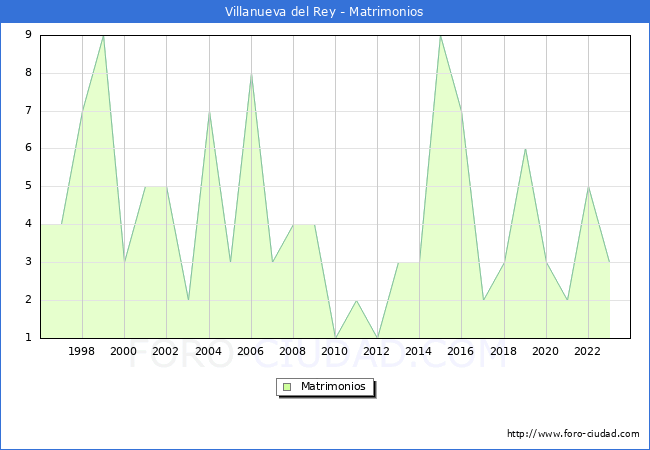Click the y-axis value 2
This screenshot has height=450, width=650.
pos(28,300)
